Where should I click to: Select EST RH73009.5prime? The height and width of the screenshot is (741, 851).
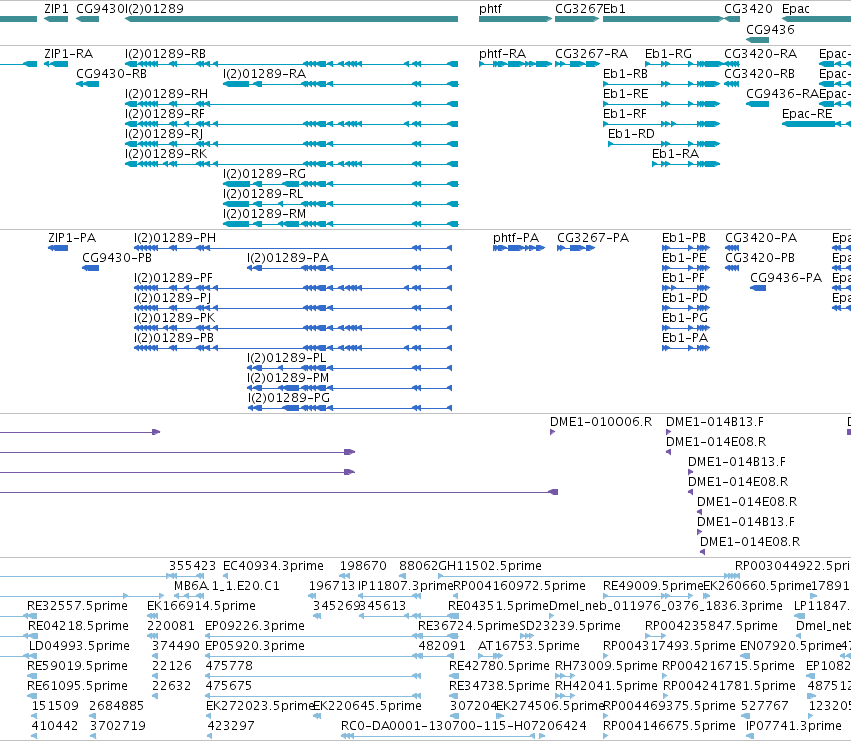click(606, 666)
